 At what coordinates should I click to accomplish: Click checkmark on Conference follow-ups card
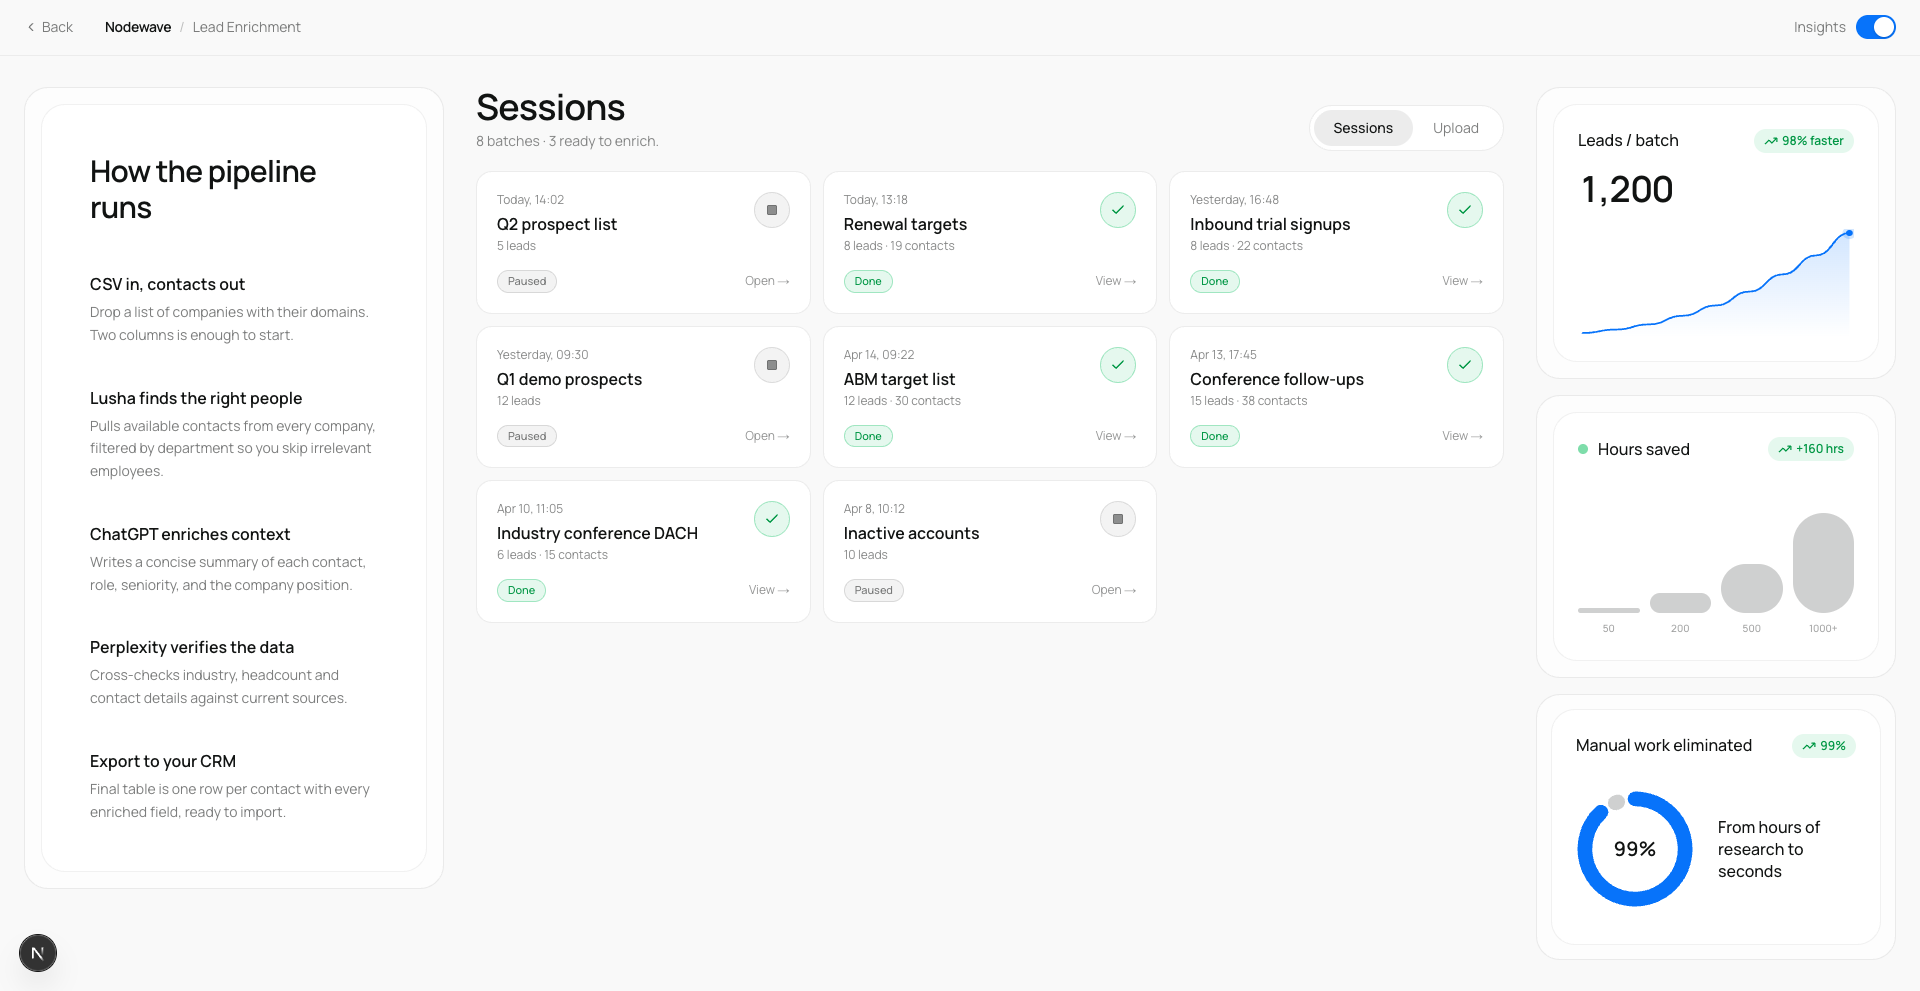tap(1464, 365)
